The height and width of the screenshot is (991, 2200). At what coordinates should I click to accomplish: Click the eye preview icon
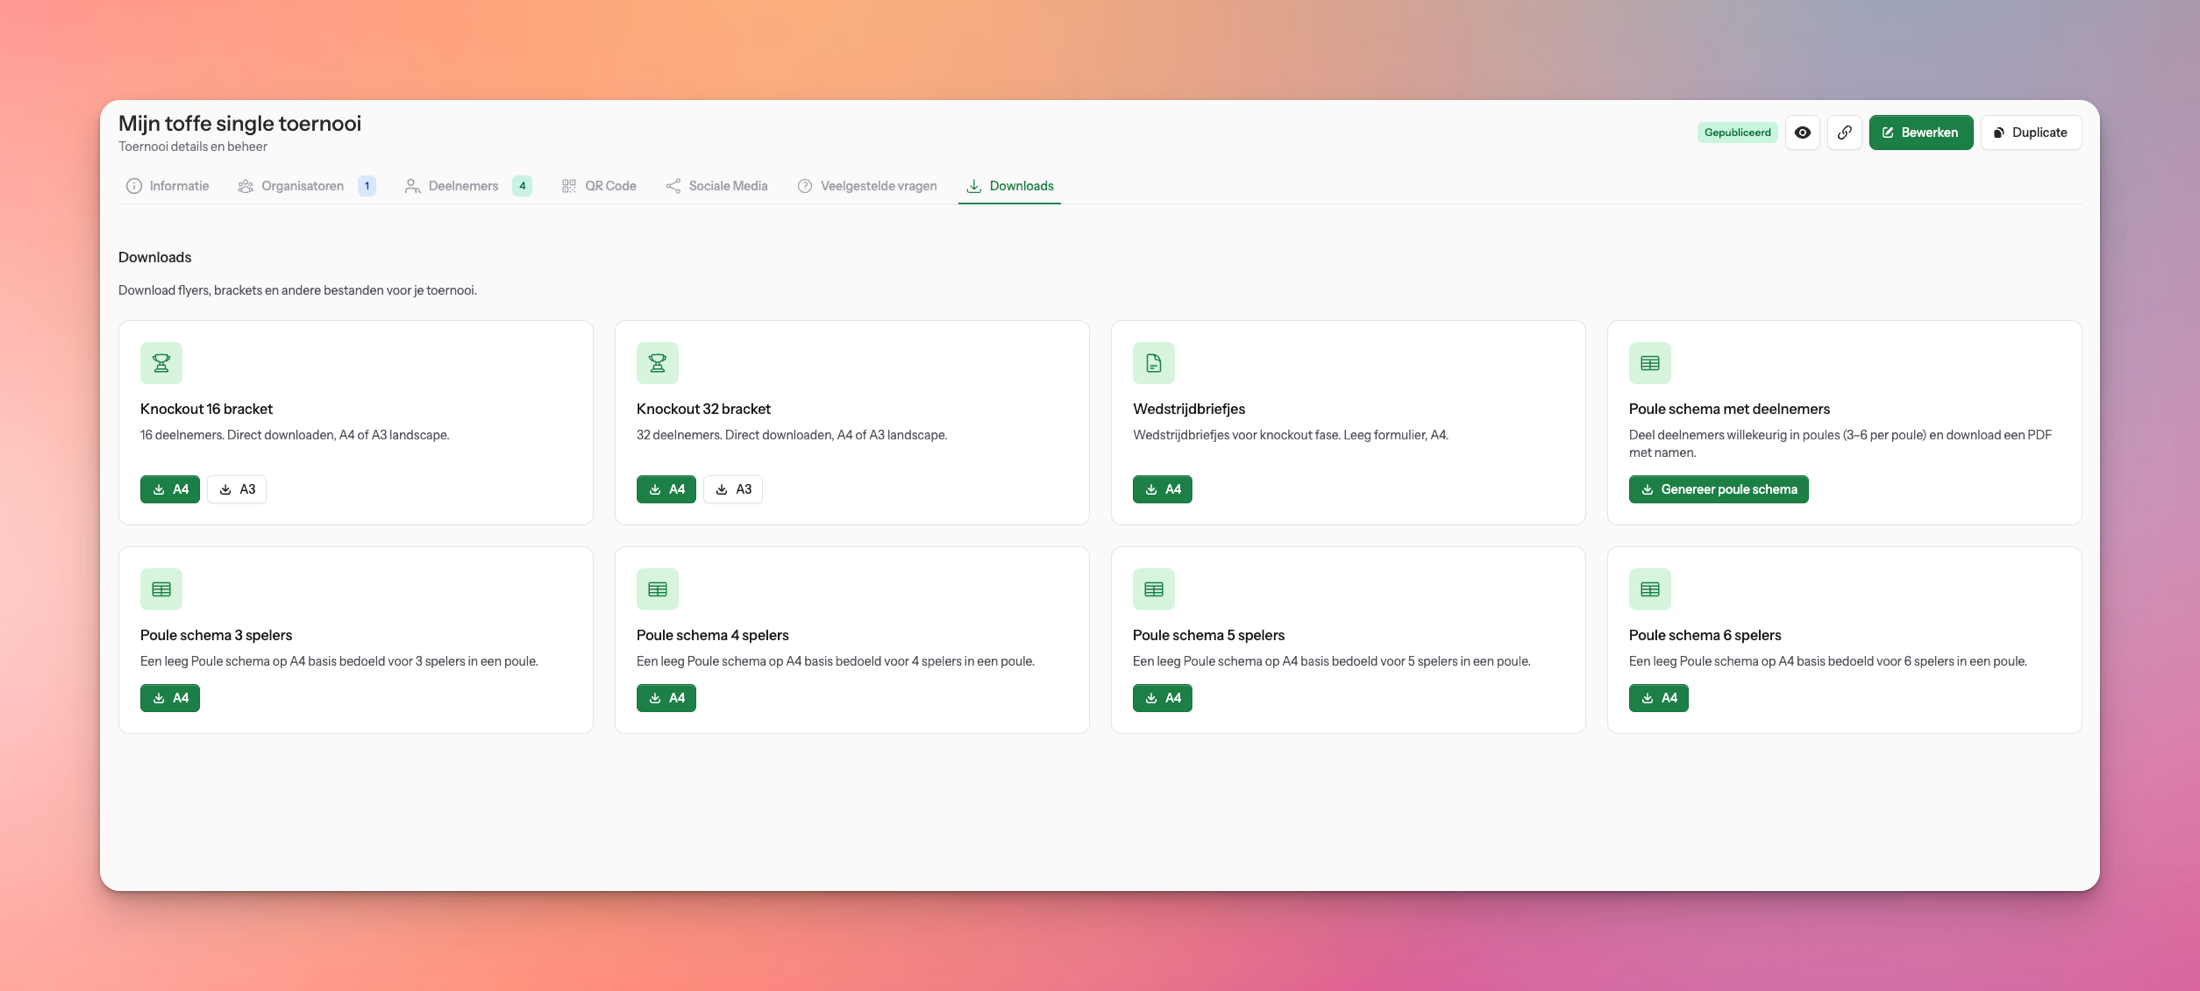click(1802, 133)
